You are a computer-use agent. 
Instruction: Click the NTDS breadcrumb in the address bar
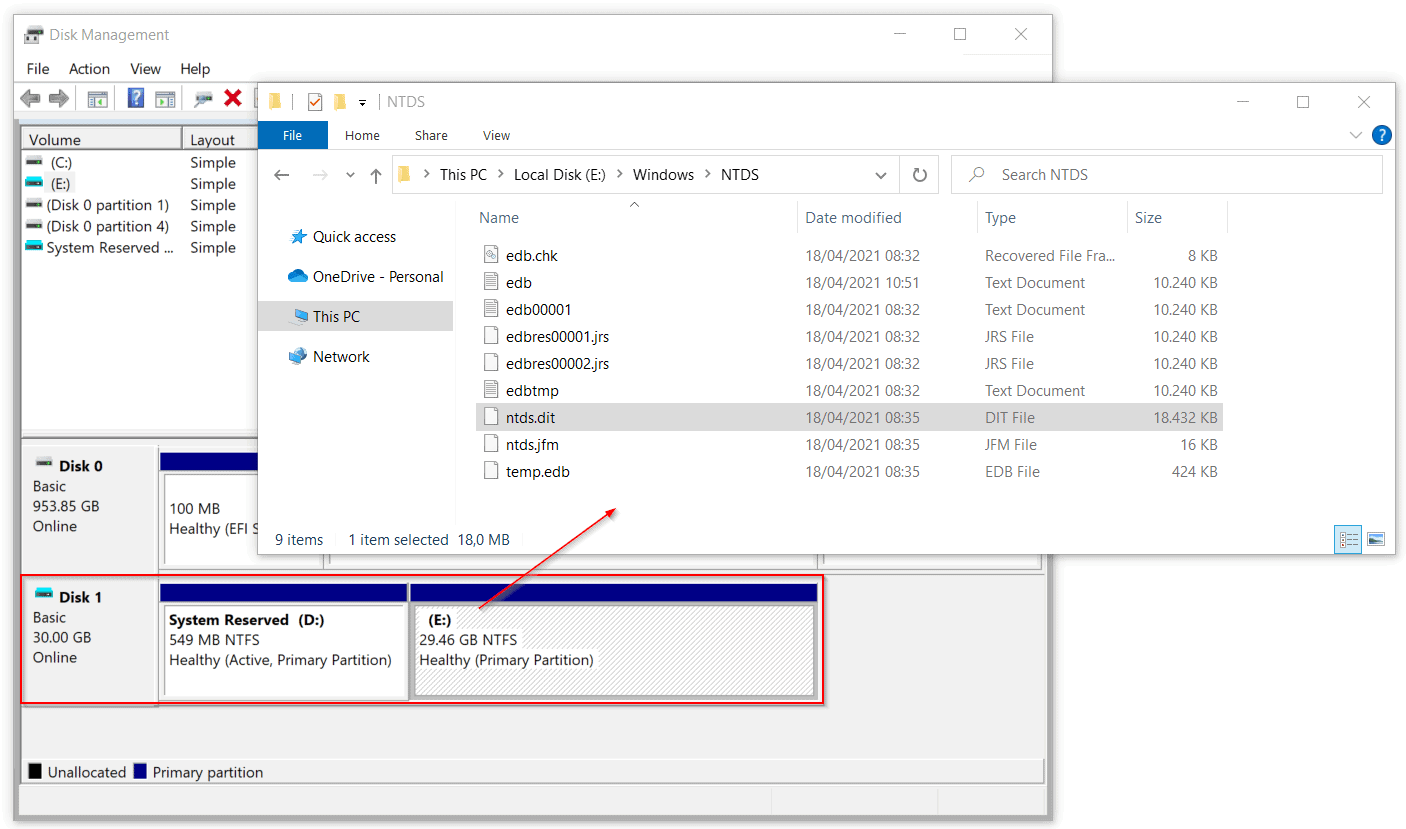[740, 175]
